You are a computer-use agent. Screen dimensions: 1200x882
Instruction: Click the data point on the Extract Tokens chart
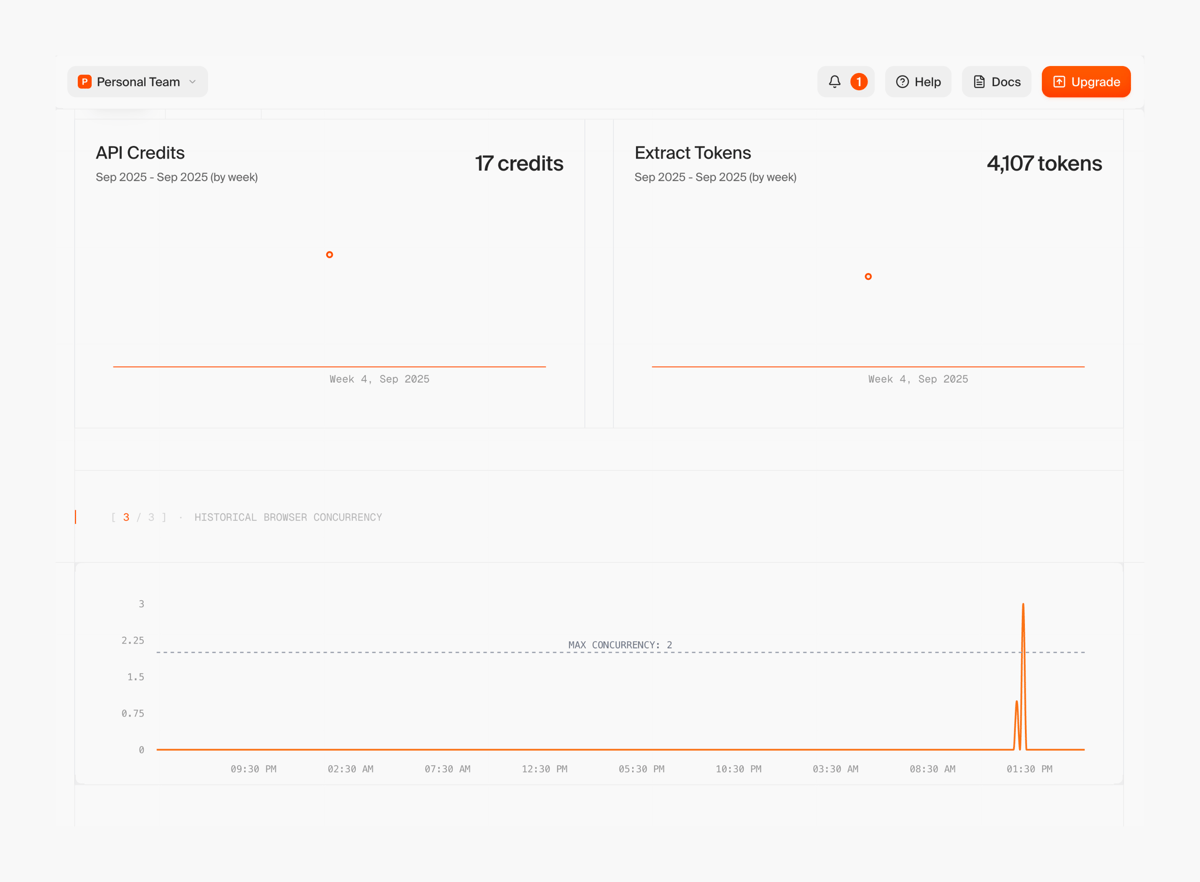[x=867, y=276]
